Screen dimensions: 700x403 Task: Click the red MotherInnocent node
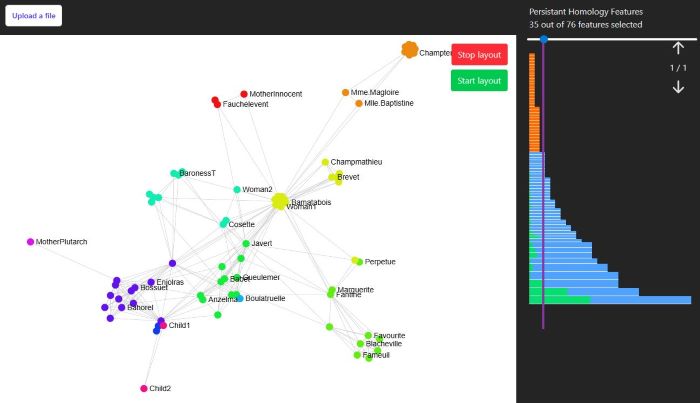[x=244, y=94]
